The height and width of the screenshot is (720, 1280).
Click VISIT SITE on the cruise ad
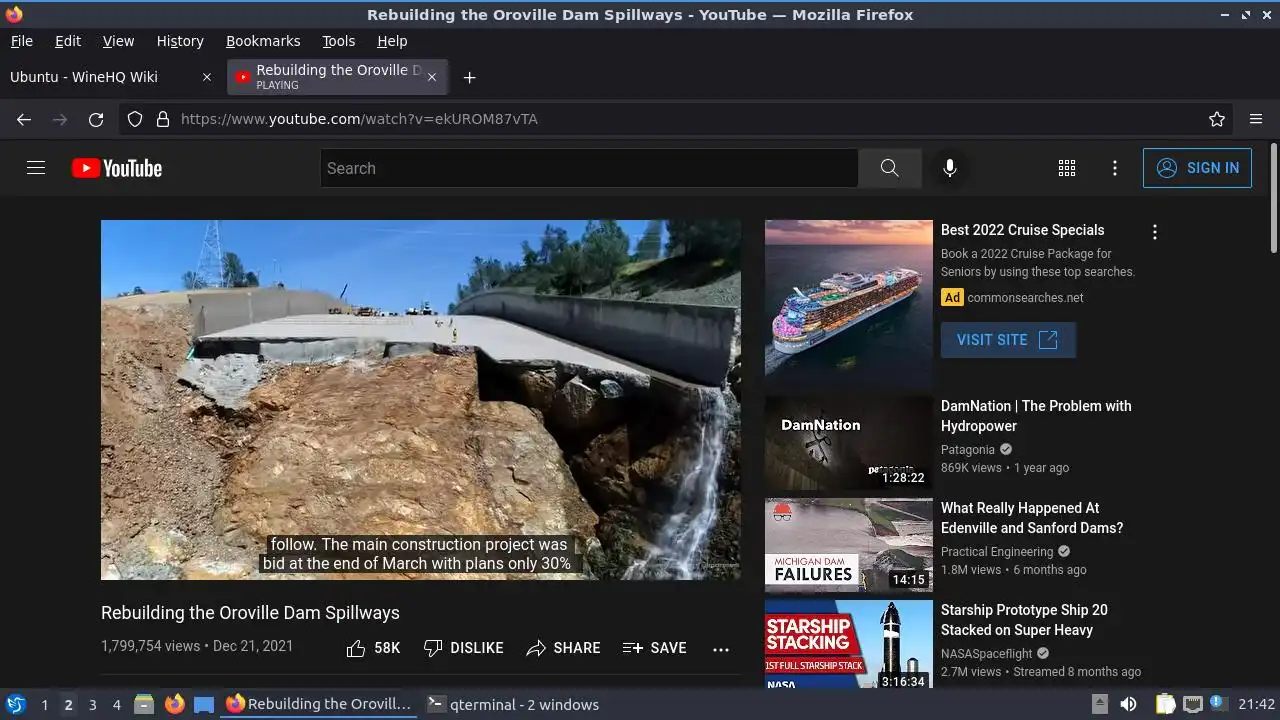[1008, 340]
